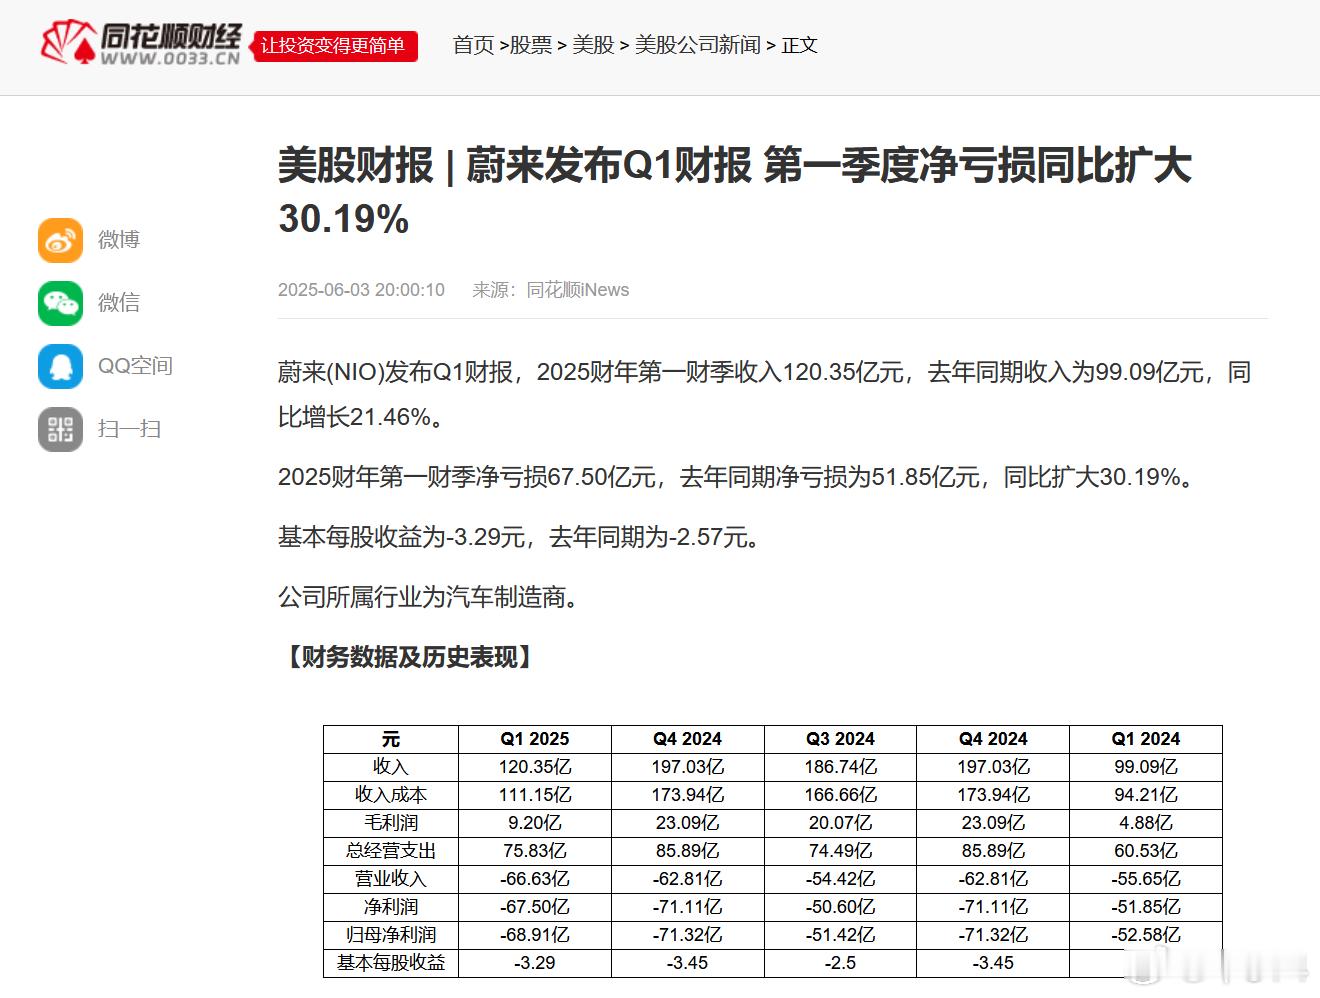1320x998 pixels.
Task: Open 美股公司新闻 breadcrumb link
Action: click(698, 45)
